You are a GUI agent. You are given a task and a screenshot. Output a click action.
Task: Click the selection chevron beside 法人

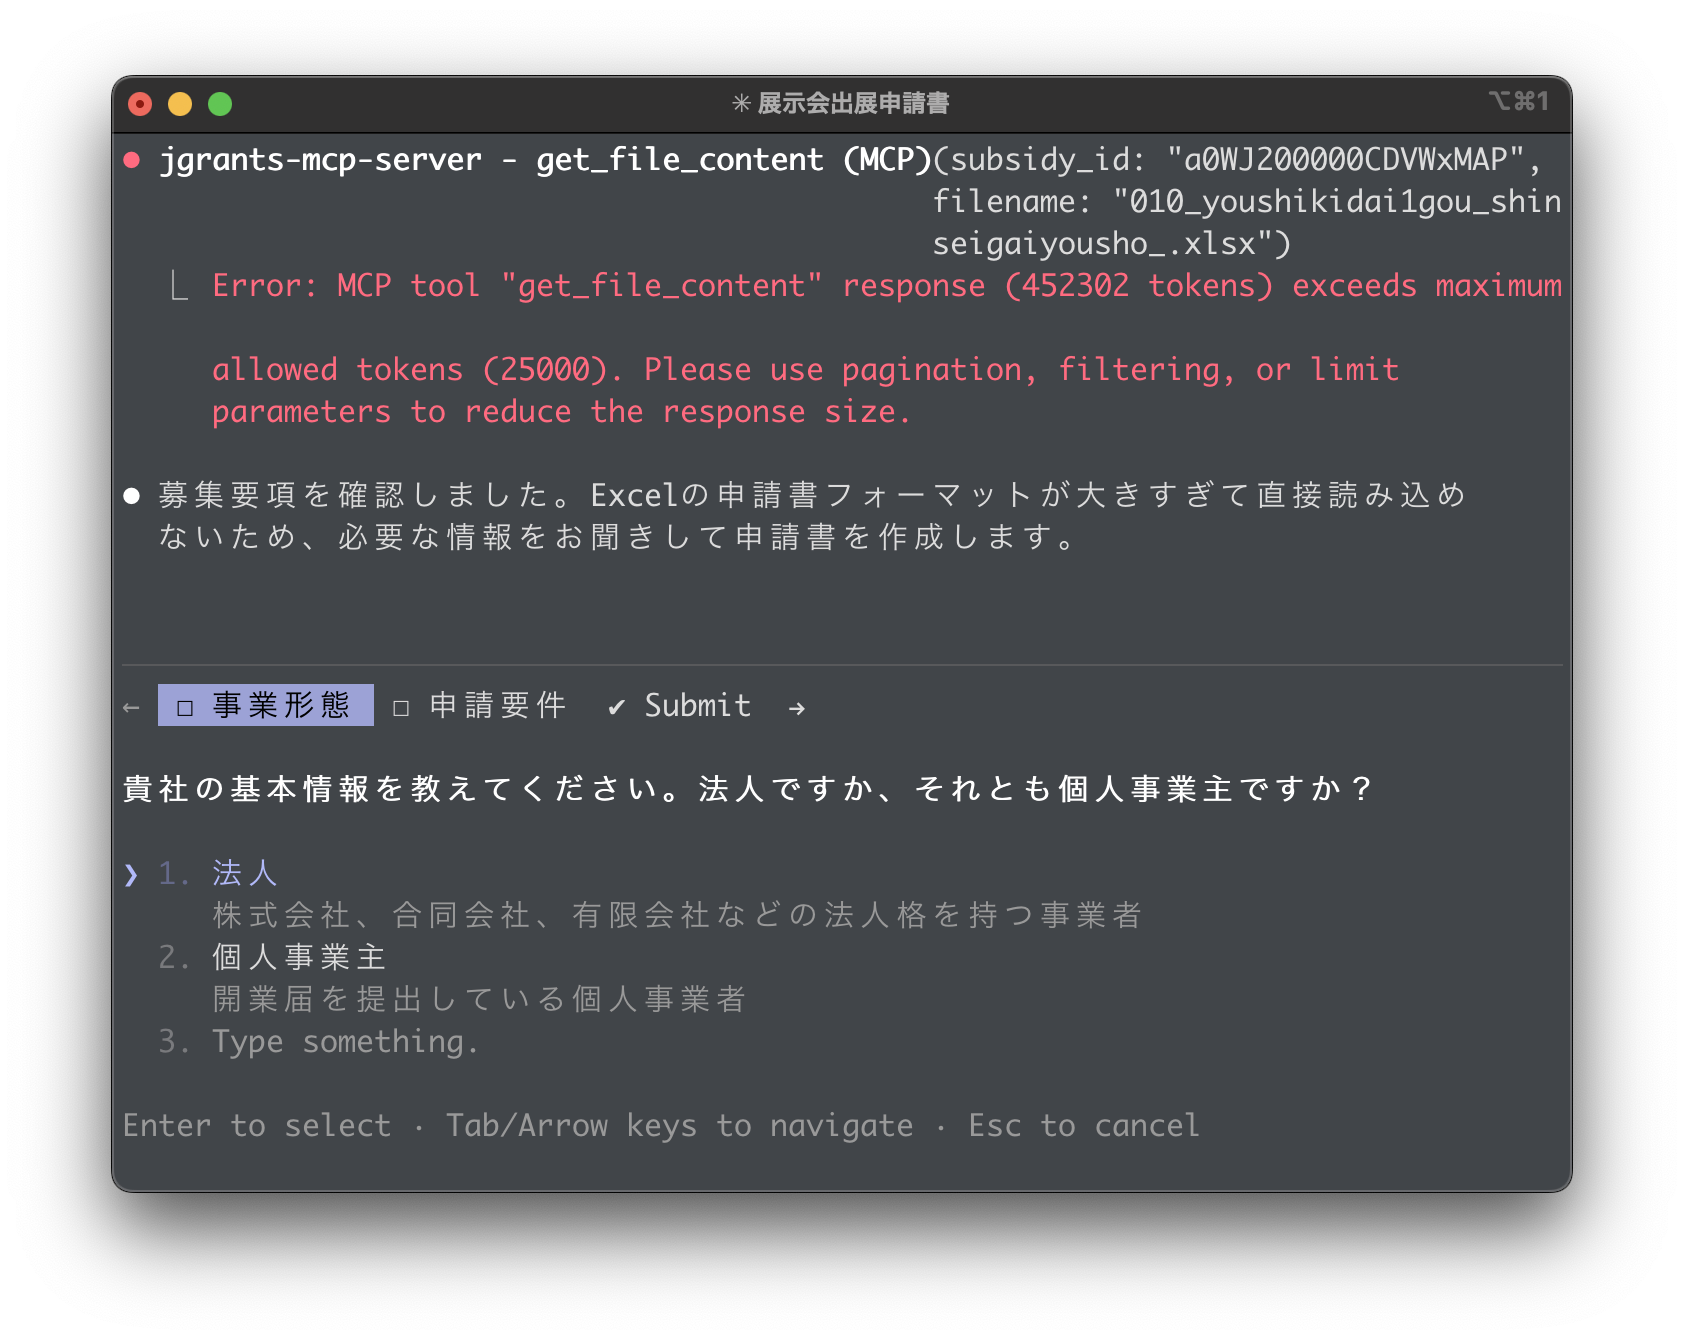[x=131, y=875]
